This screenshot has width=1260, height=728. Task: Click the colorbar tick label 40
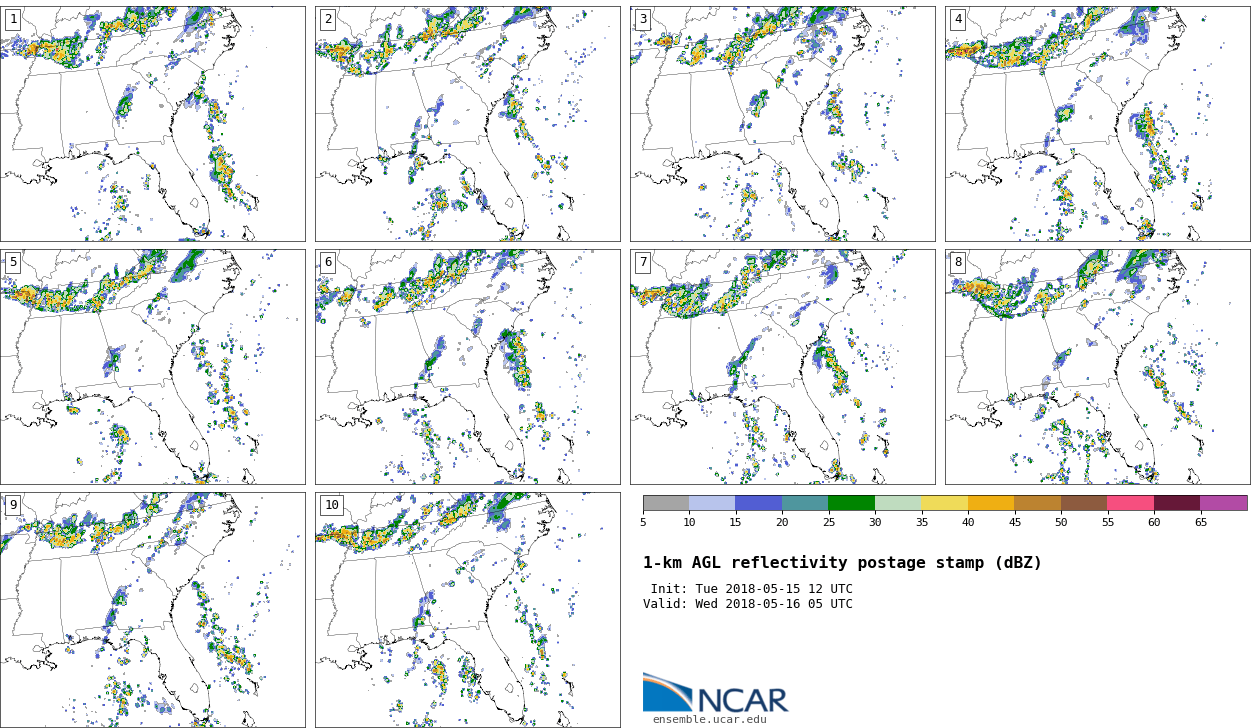[x=968, y=522]
